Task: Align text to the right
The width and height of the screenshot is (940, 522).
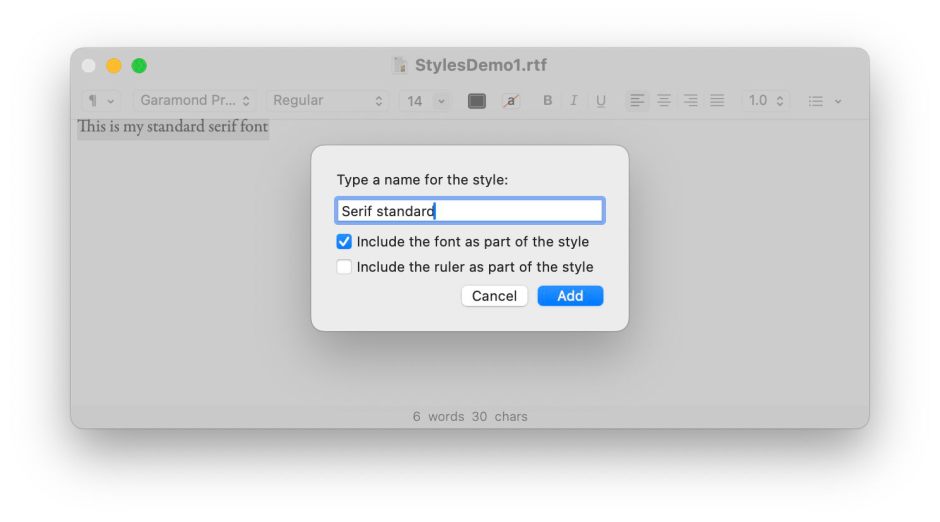Action: pos(690,101)
